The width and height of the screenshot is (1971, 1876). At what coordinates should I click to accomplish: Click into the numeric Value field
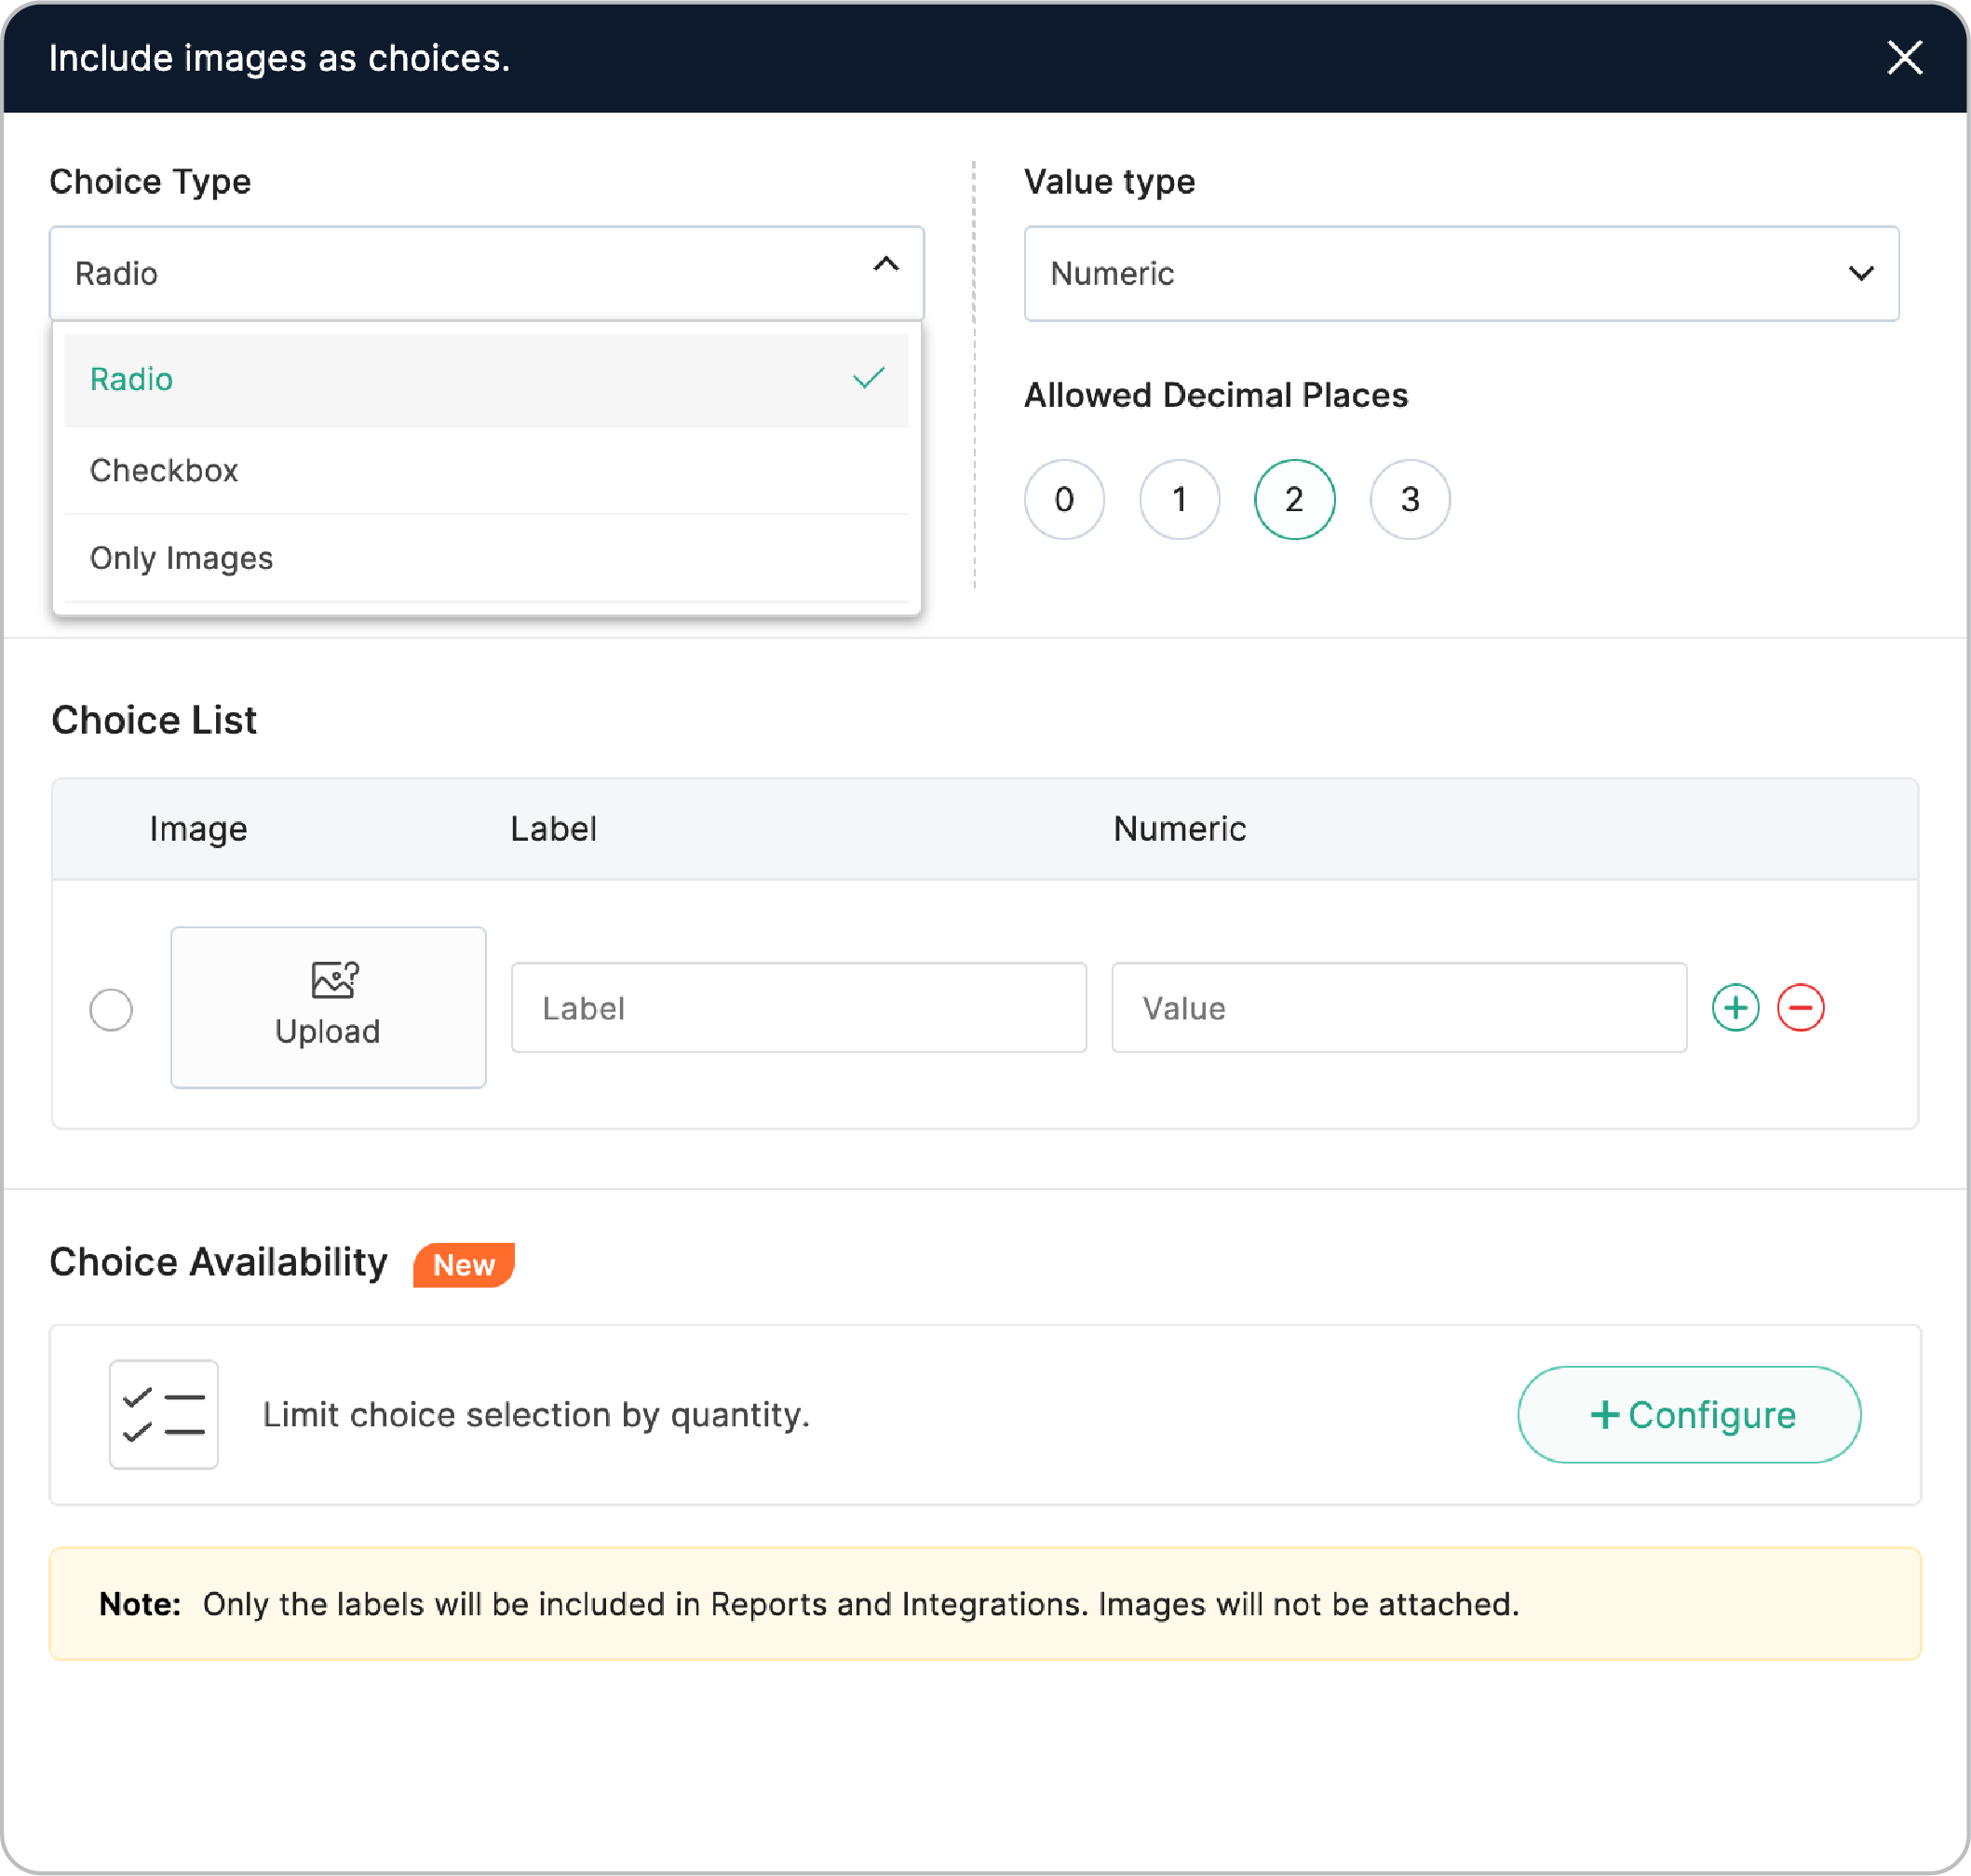click(x=1398, y=1007)
